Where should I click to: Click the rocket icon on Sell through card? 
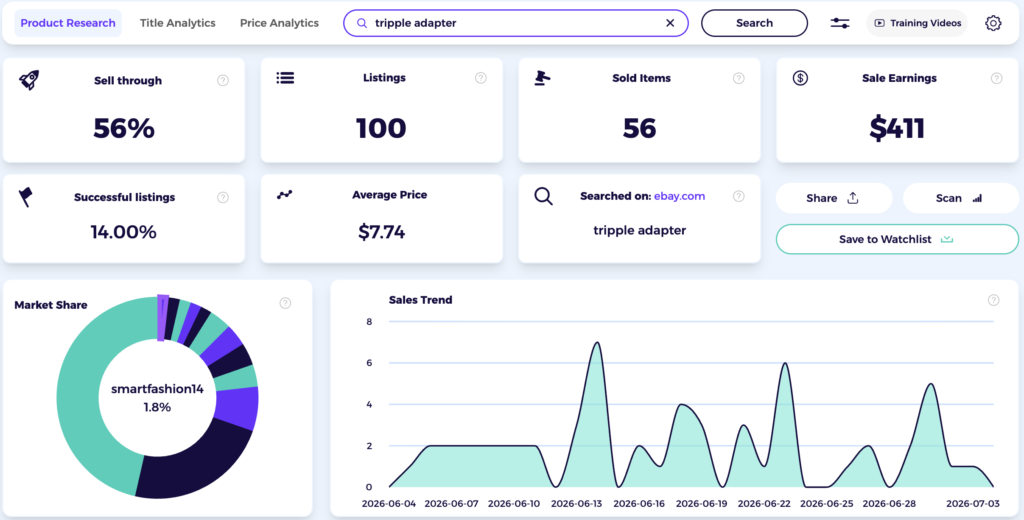click(29, 80)
